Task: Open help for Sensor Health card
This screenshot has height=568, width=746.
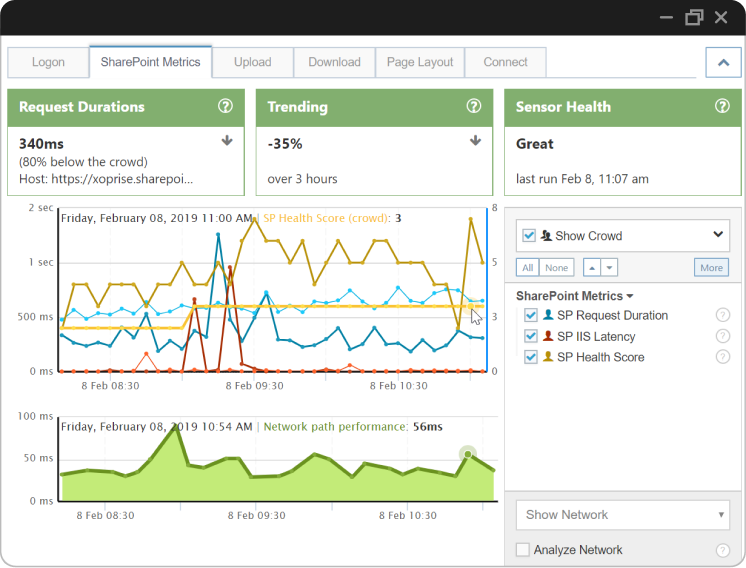Action: 722,106
